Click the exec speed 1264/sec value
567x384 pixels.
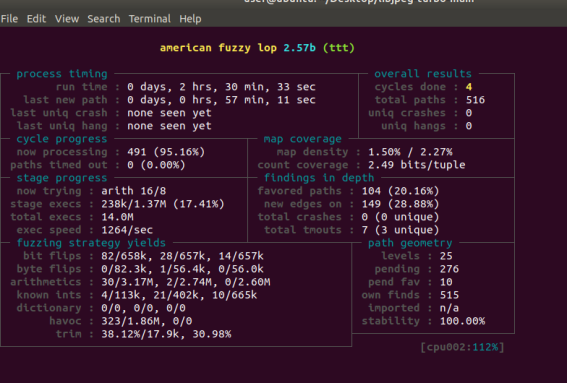[x=127, y=230]
